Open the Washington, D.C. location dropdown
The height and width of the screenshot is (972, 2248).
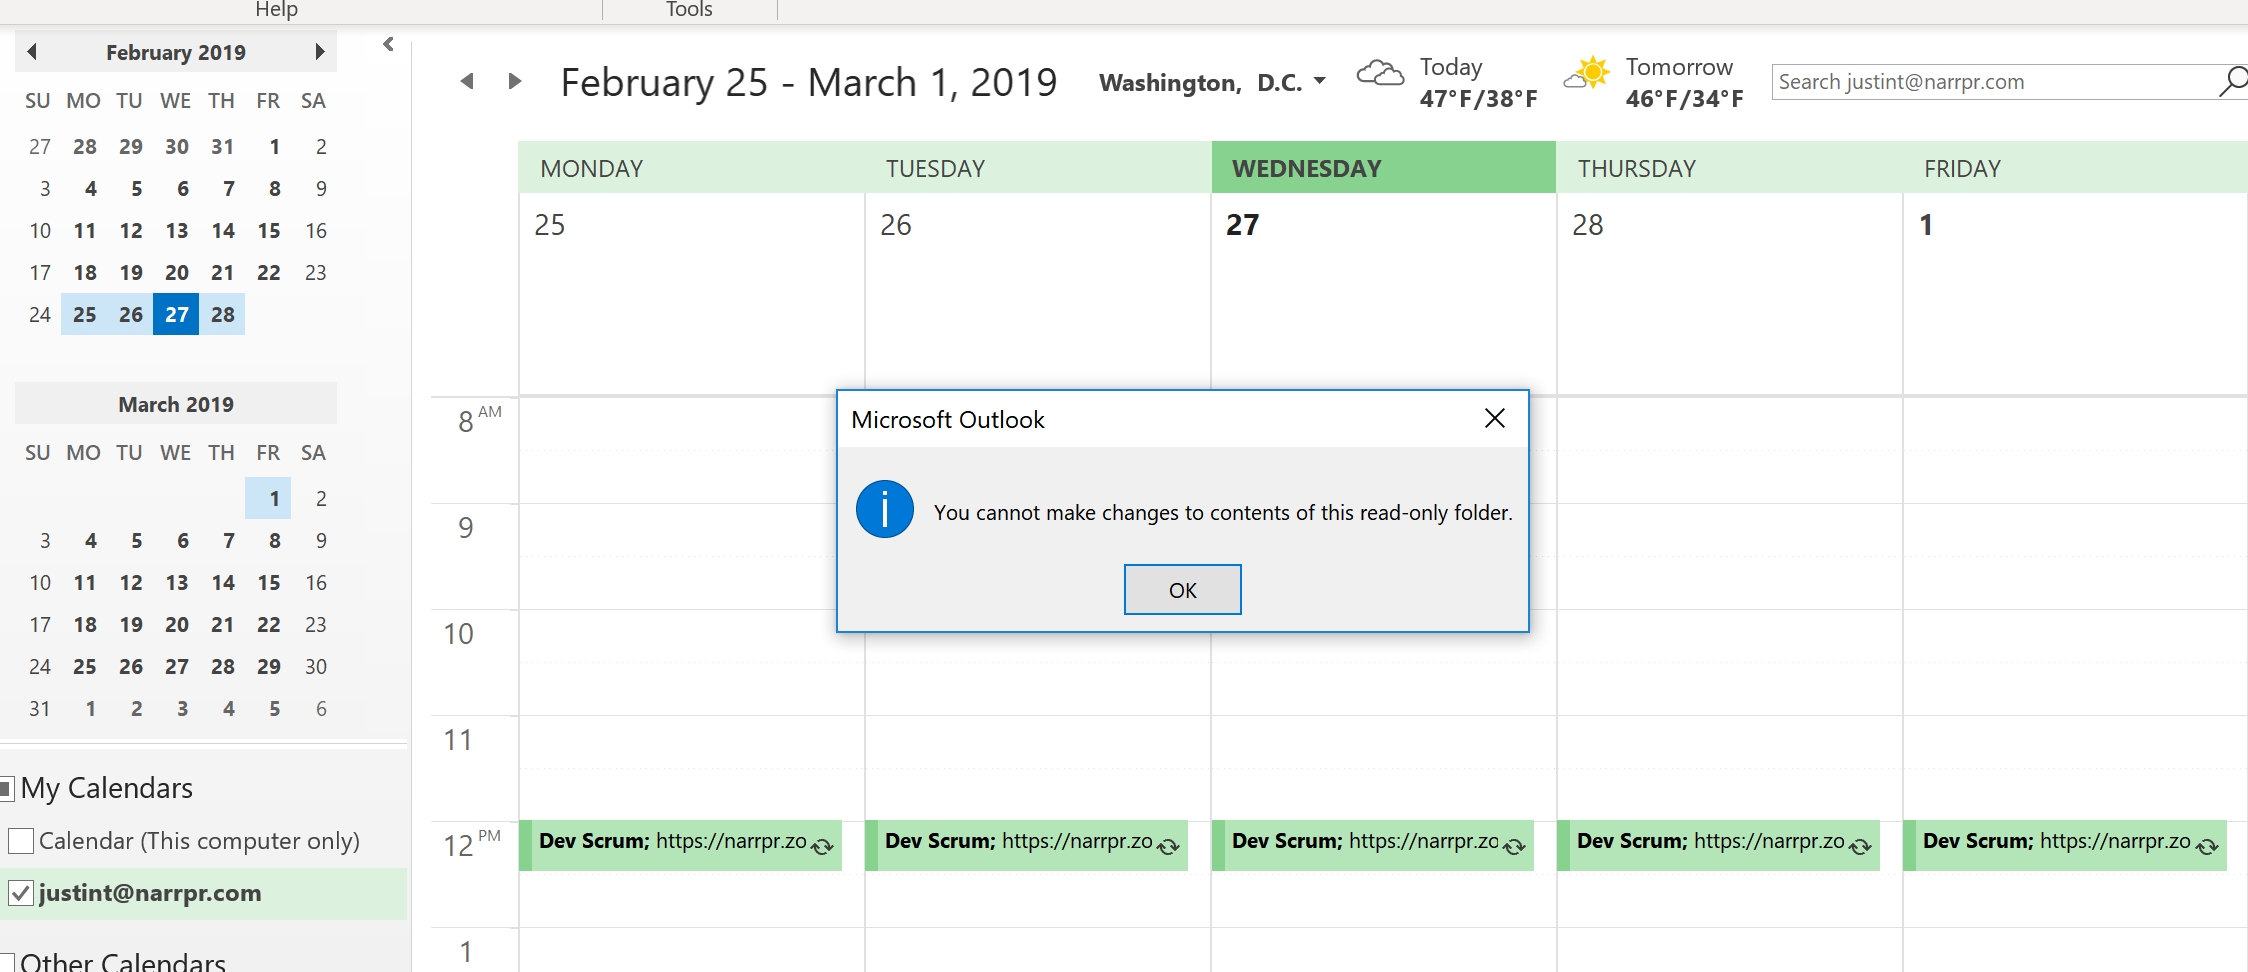1320,81
